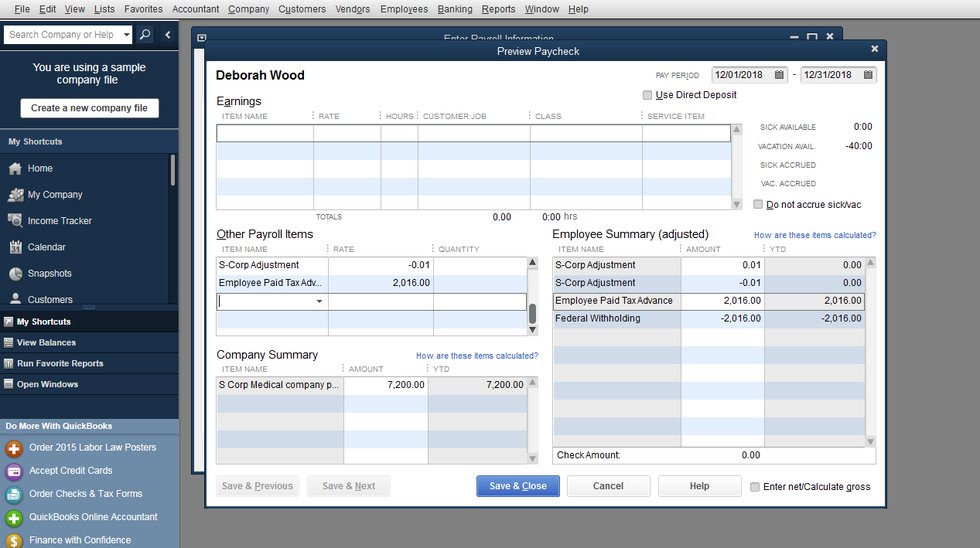
Task: Click the search magnifier icon
Action: click(145, 34)
